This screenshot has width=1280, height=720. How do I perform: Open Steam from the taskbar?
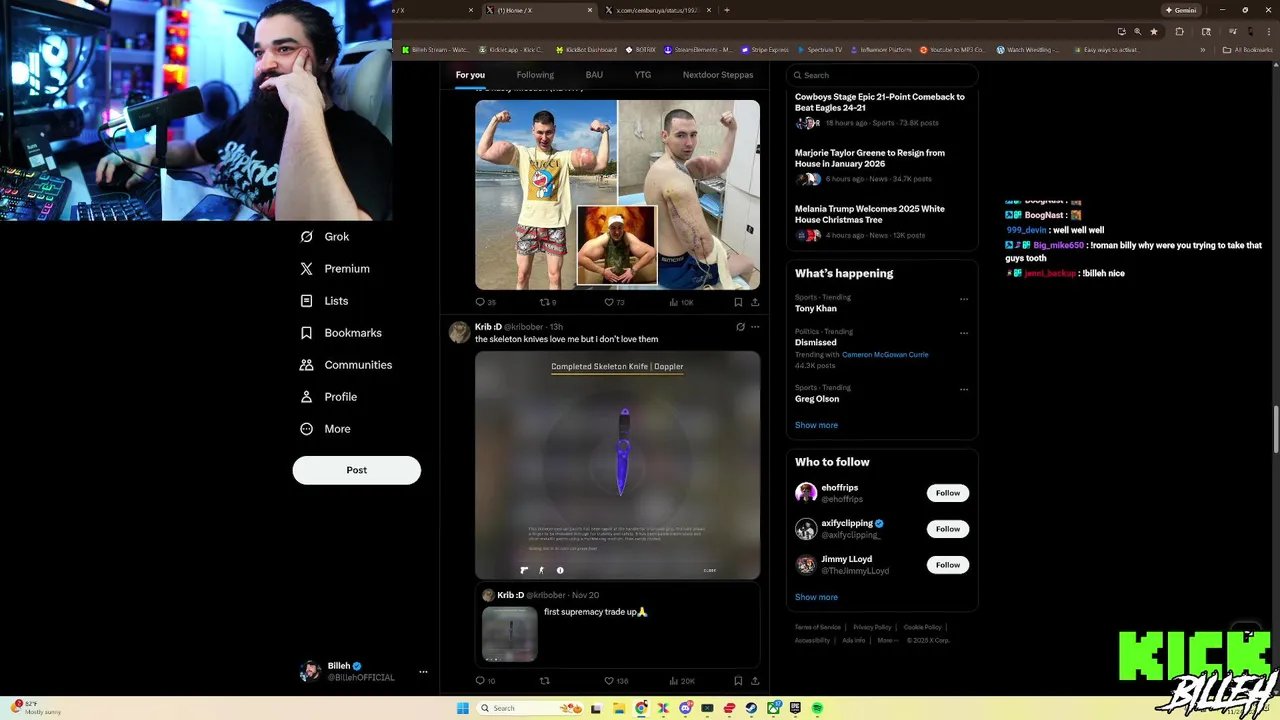751,708
